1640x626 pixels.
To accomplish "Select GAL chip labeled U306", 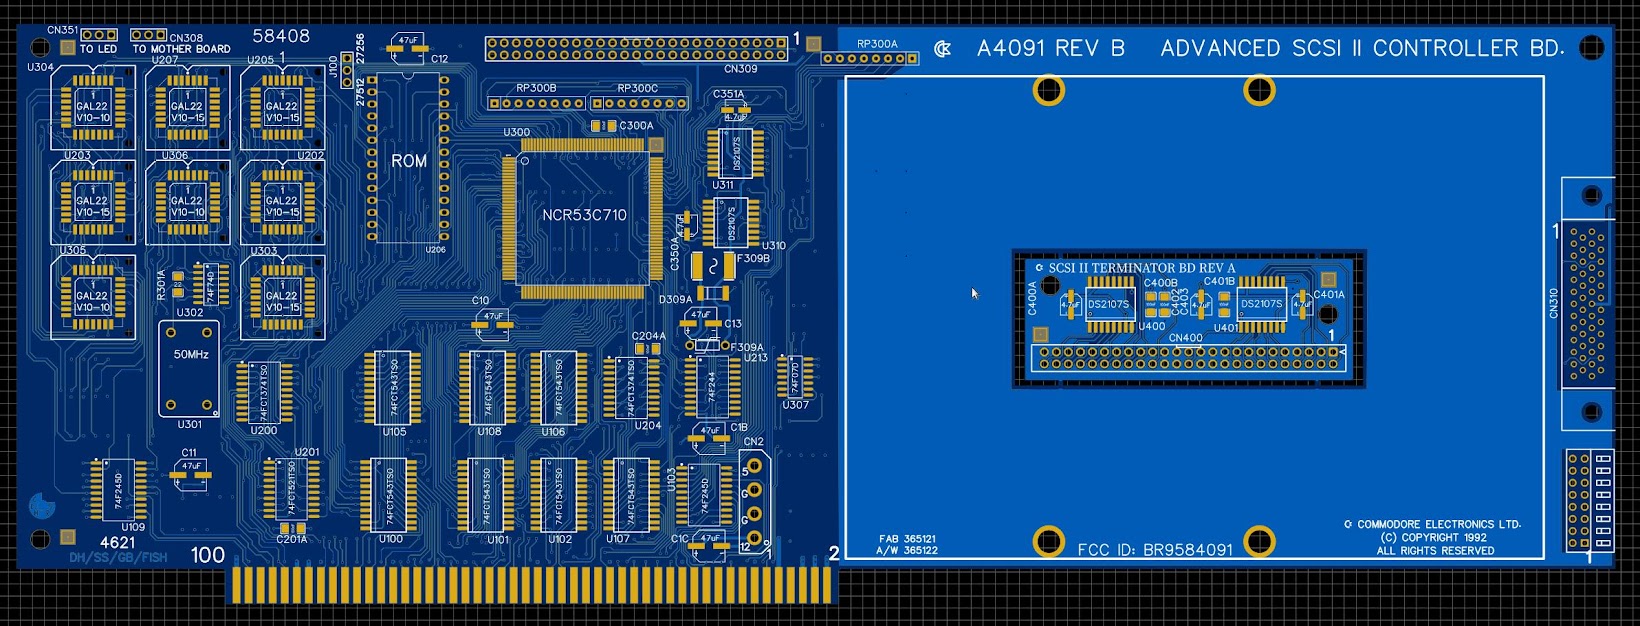I will point(187,204).
